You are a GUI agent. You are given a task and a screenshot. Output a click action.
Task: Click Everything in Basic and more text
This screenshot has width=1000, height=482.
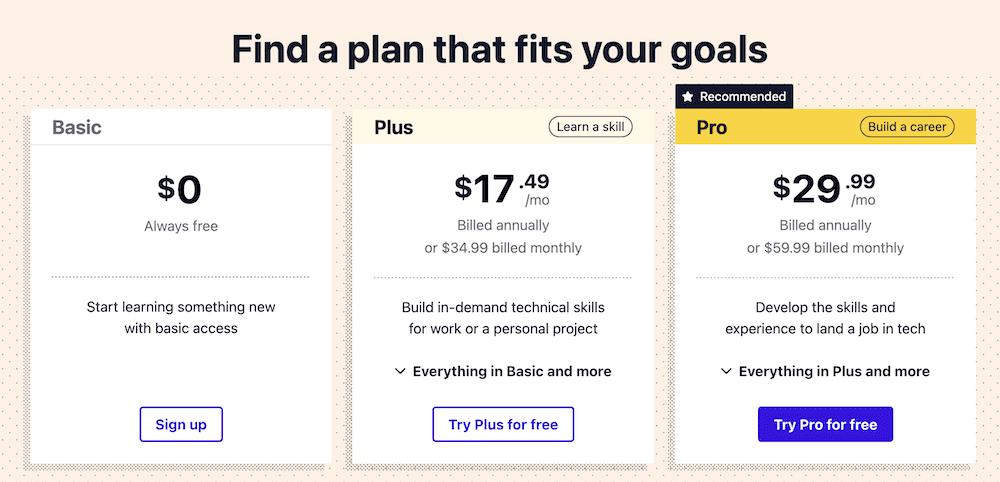click(512, 371)
